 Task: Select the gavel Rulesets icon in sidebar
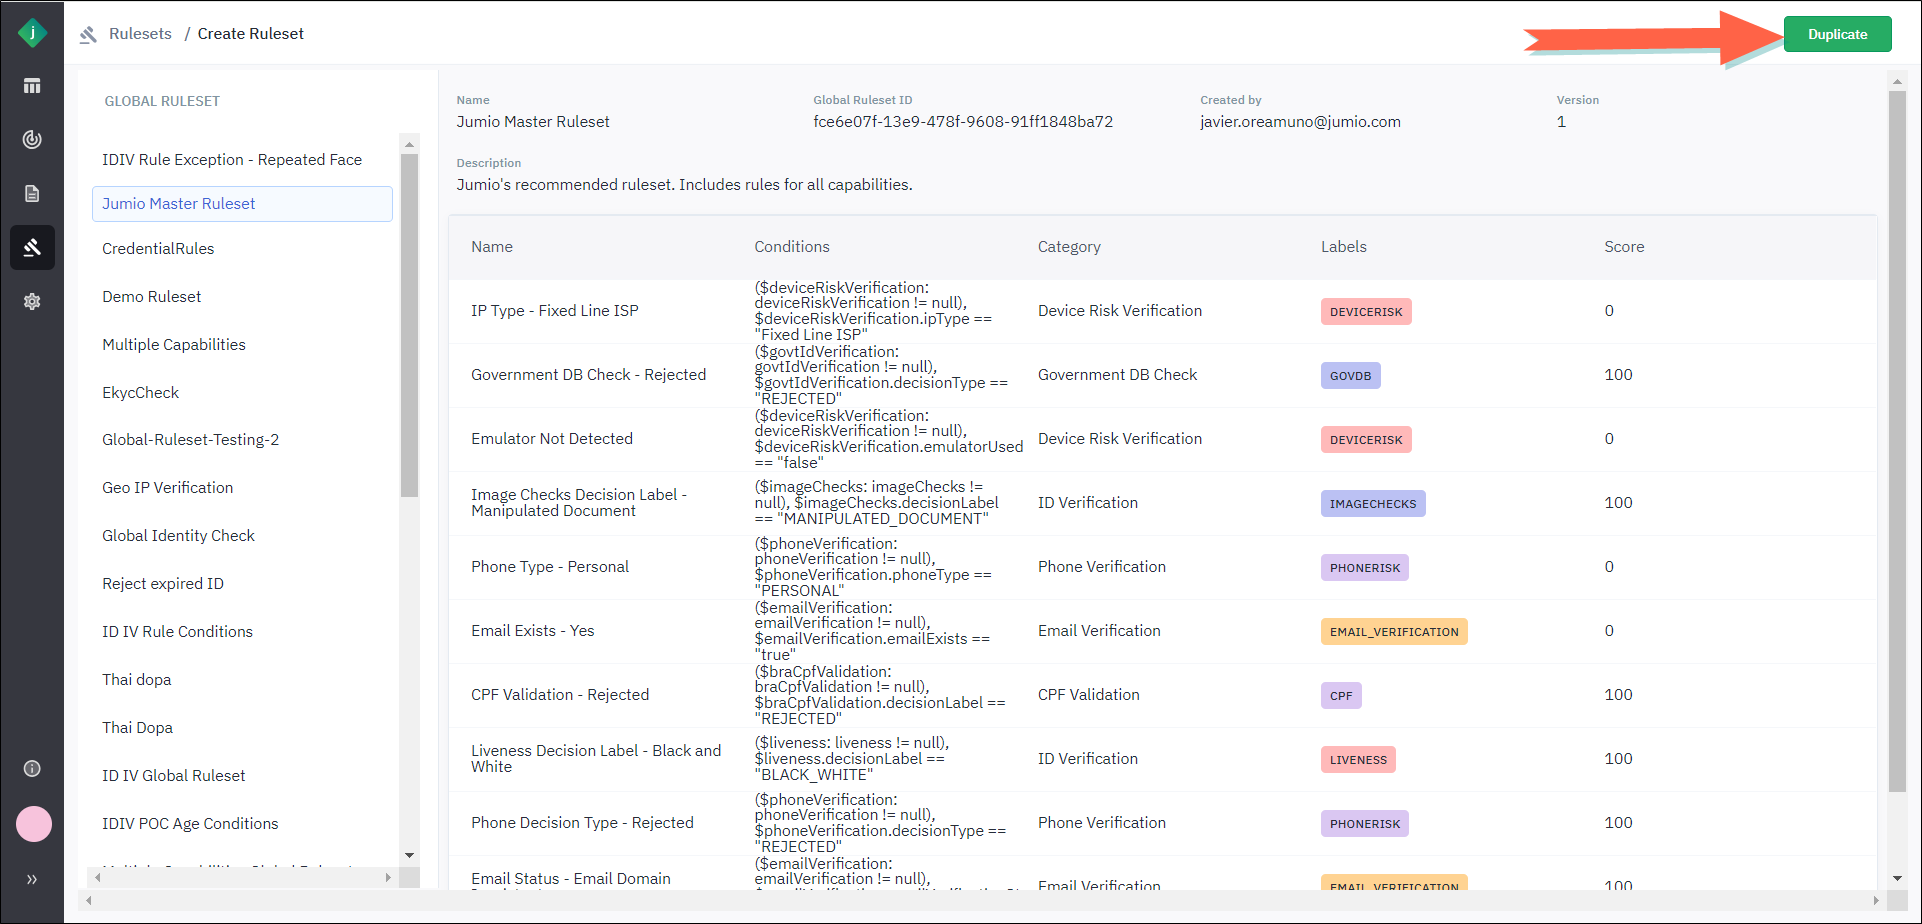[x=32, y=247]
